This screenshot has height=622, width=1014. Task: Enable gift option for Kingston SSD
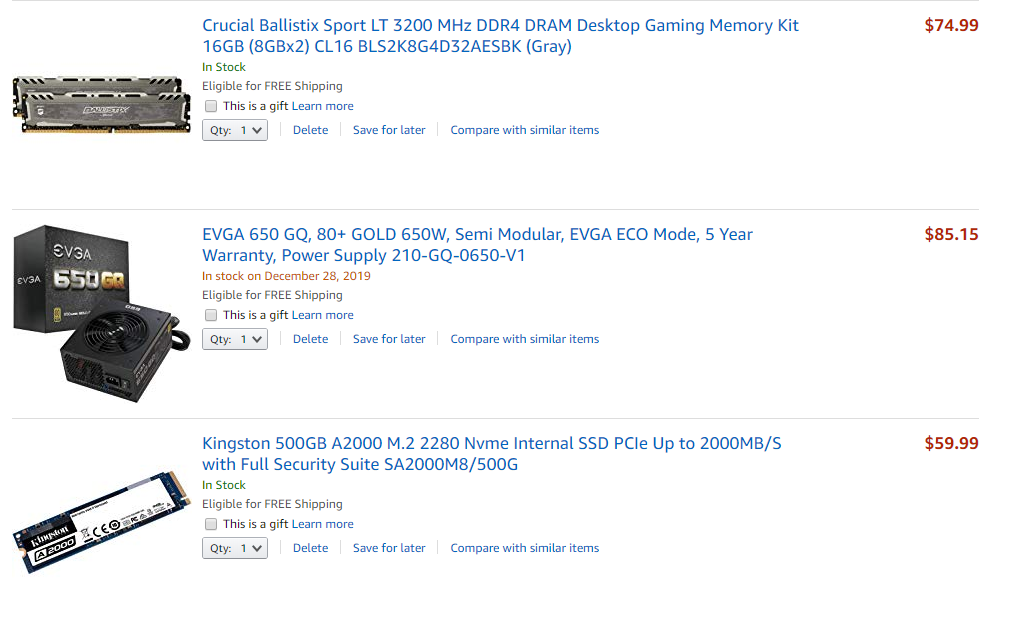211,524
